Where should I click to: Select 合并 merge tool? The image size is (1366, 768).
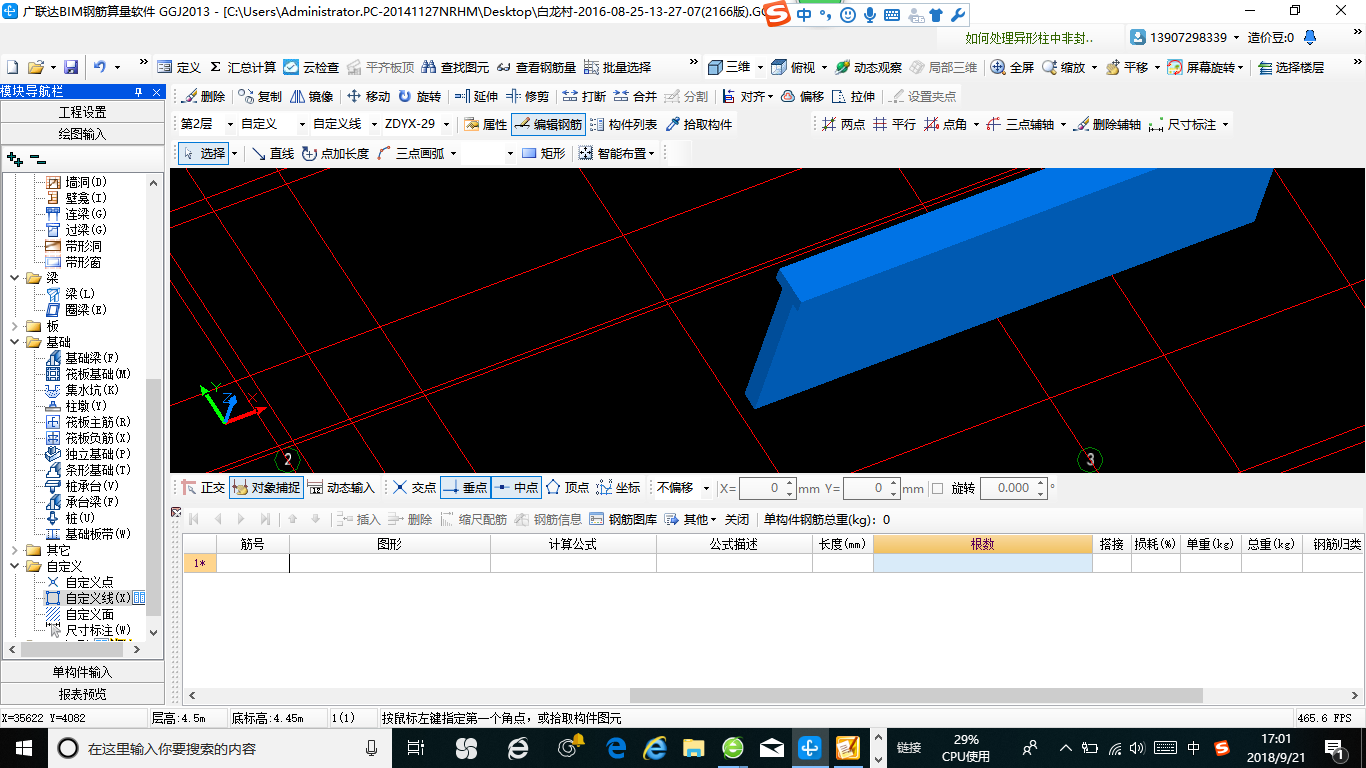click(x=635, y=97)
